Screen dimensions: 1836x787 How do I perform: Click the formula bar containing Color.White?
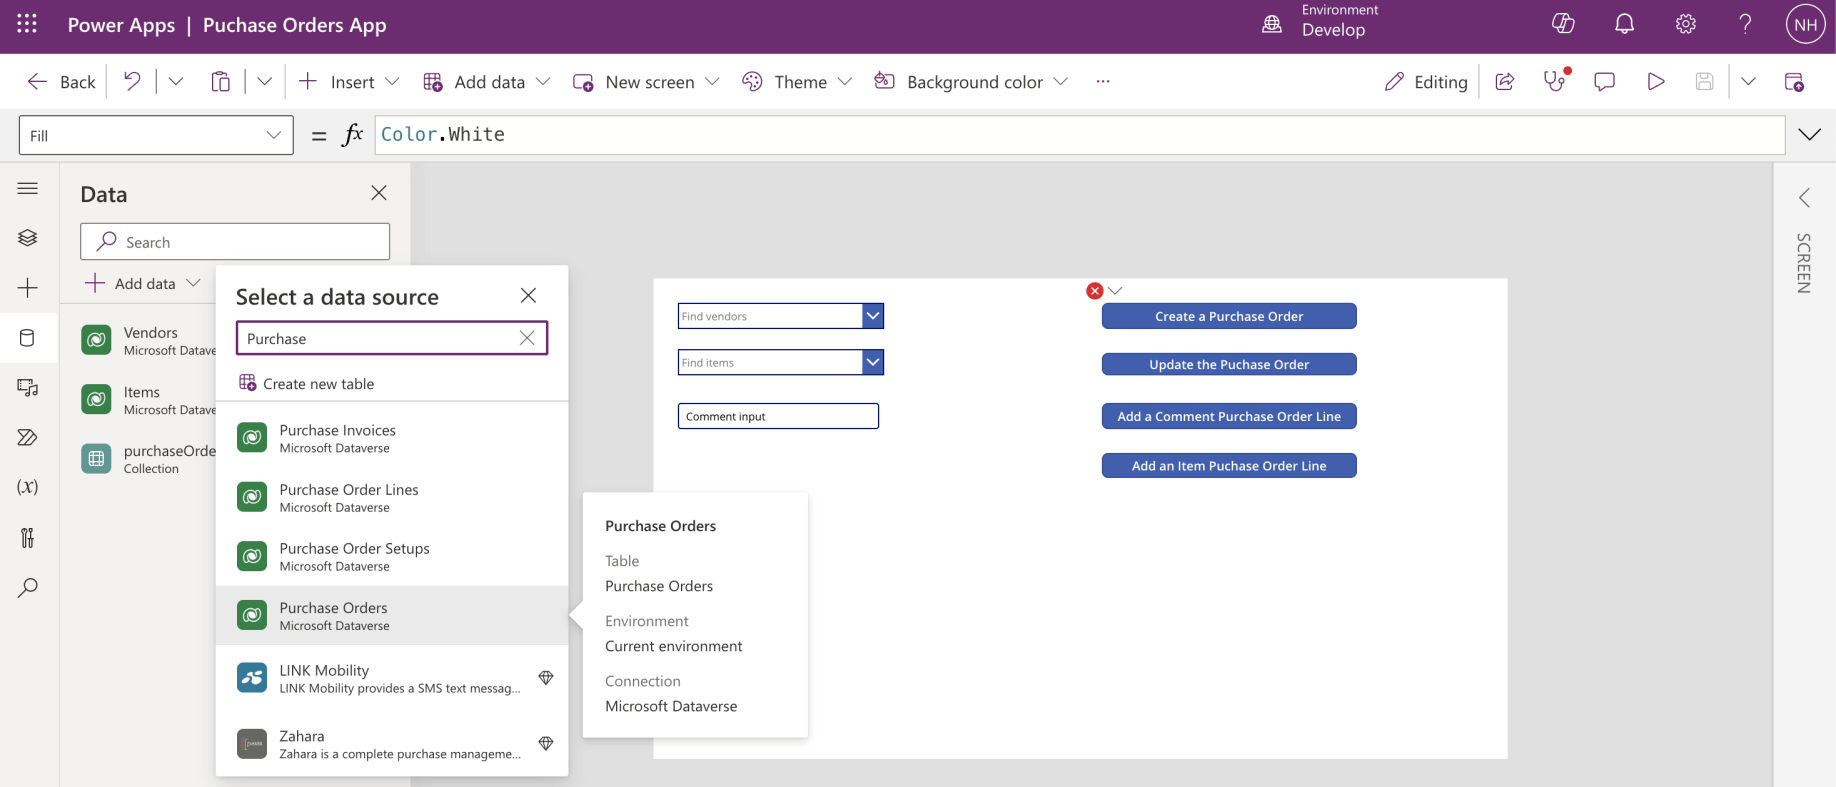(1080, 135)
